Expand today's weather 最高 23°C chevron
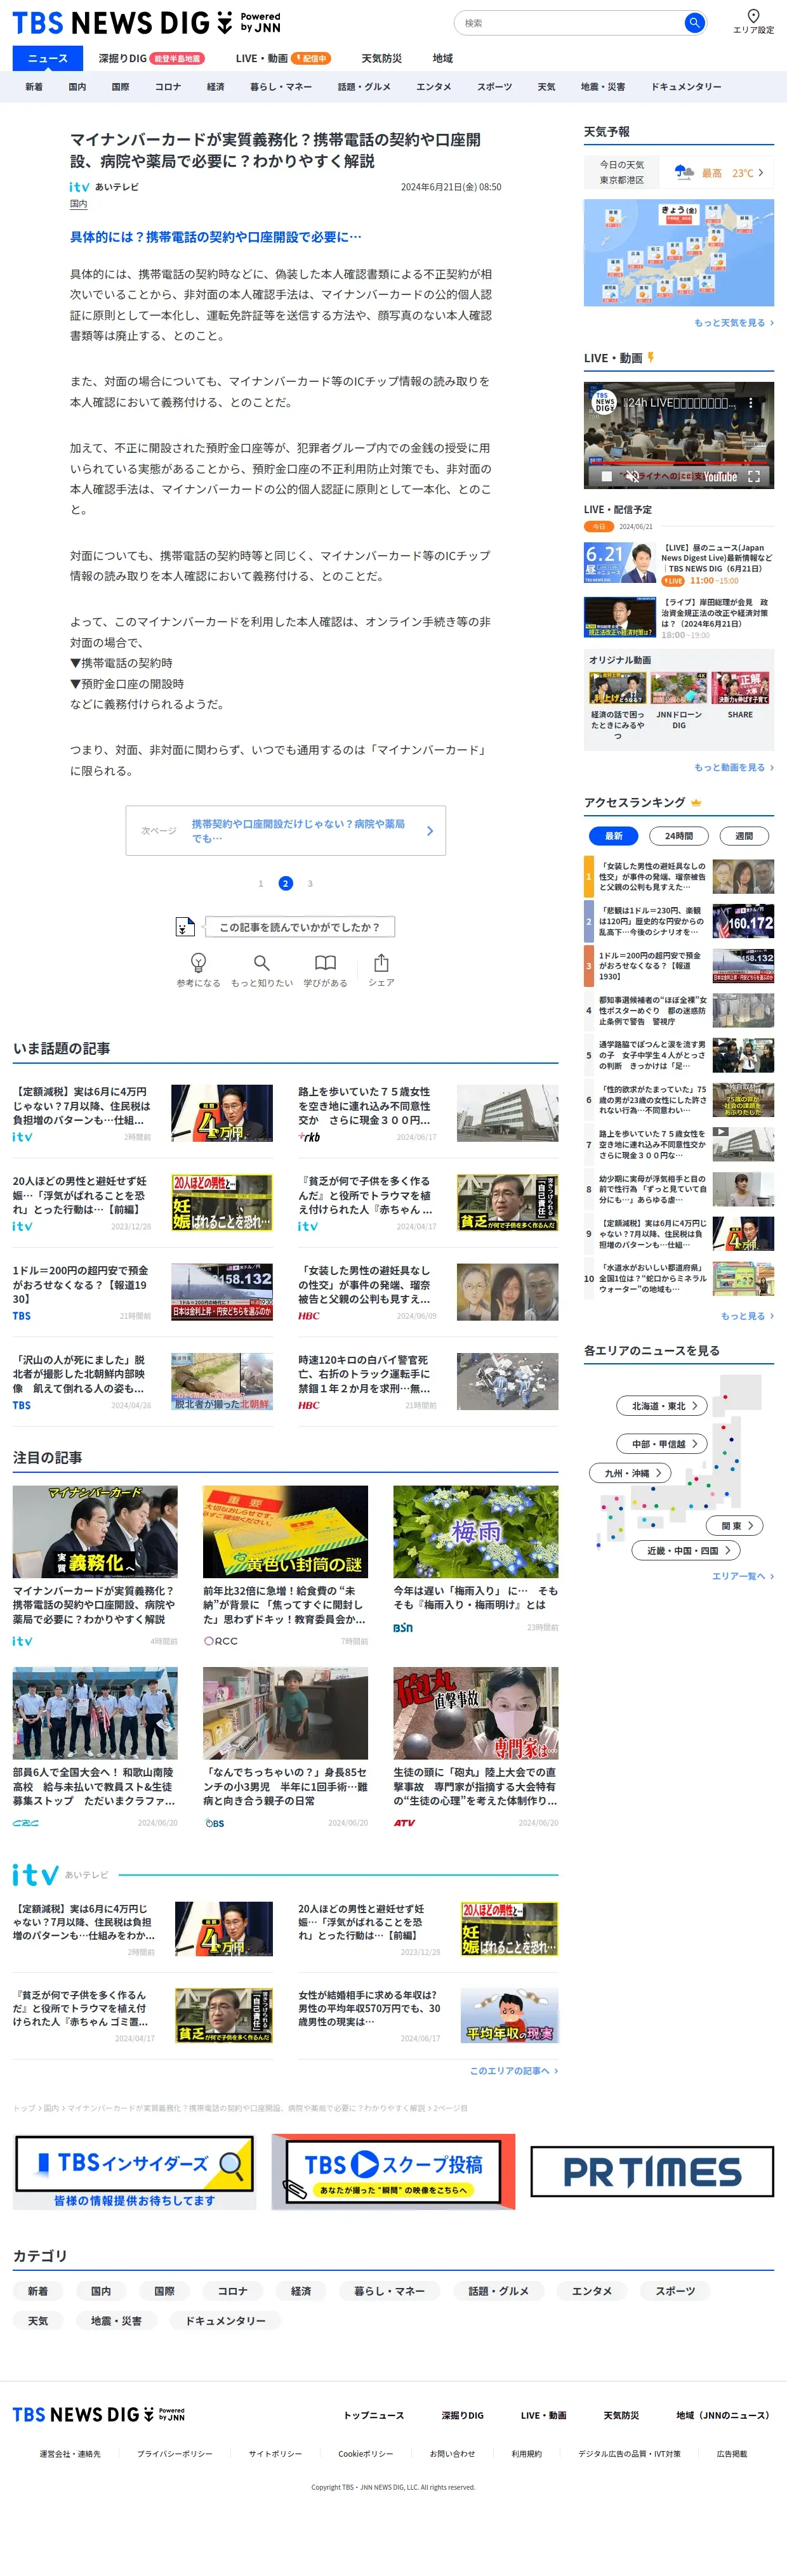The width and height of the screenshot is (787, 2576). [761, 172]
